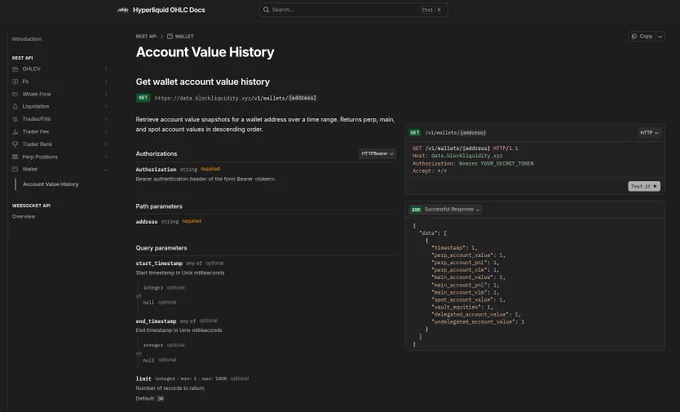Expand the OHLCV section chevron
680x412 pixels.
106,69
